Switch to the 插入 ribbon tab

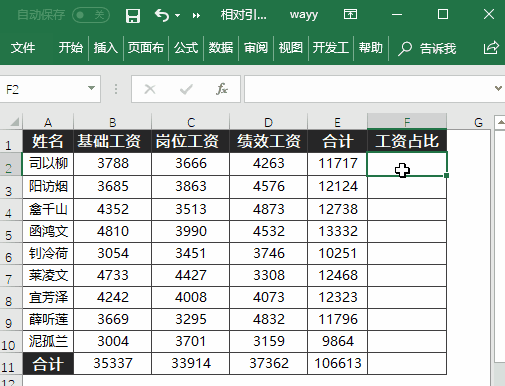(106, 48)
